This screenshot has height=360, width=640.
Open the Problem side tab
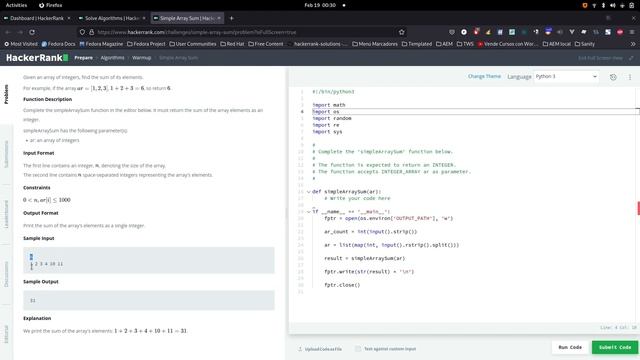pyautogui.click(x=6, y=94)
